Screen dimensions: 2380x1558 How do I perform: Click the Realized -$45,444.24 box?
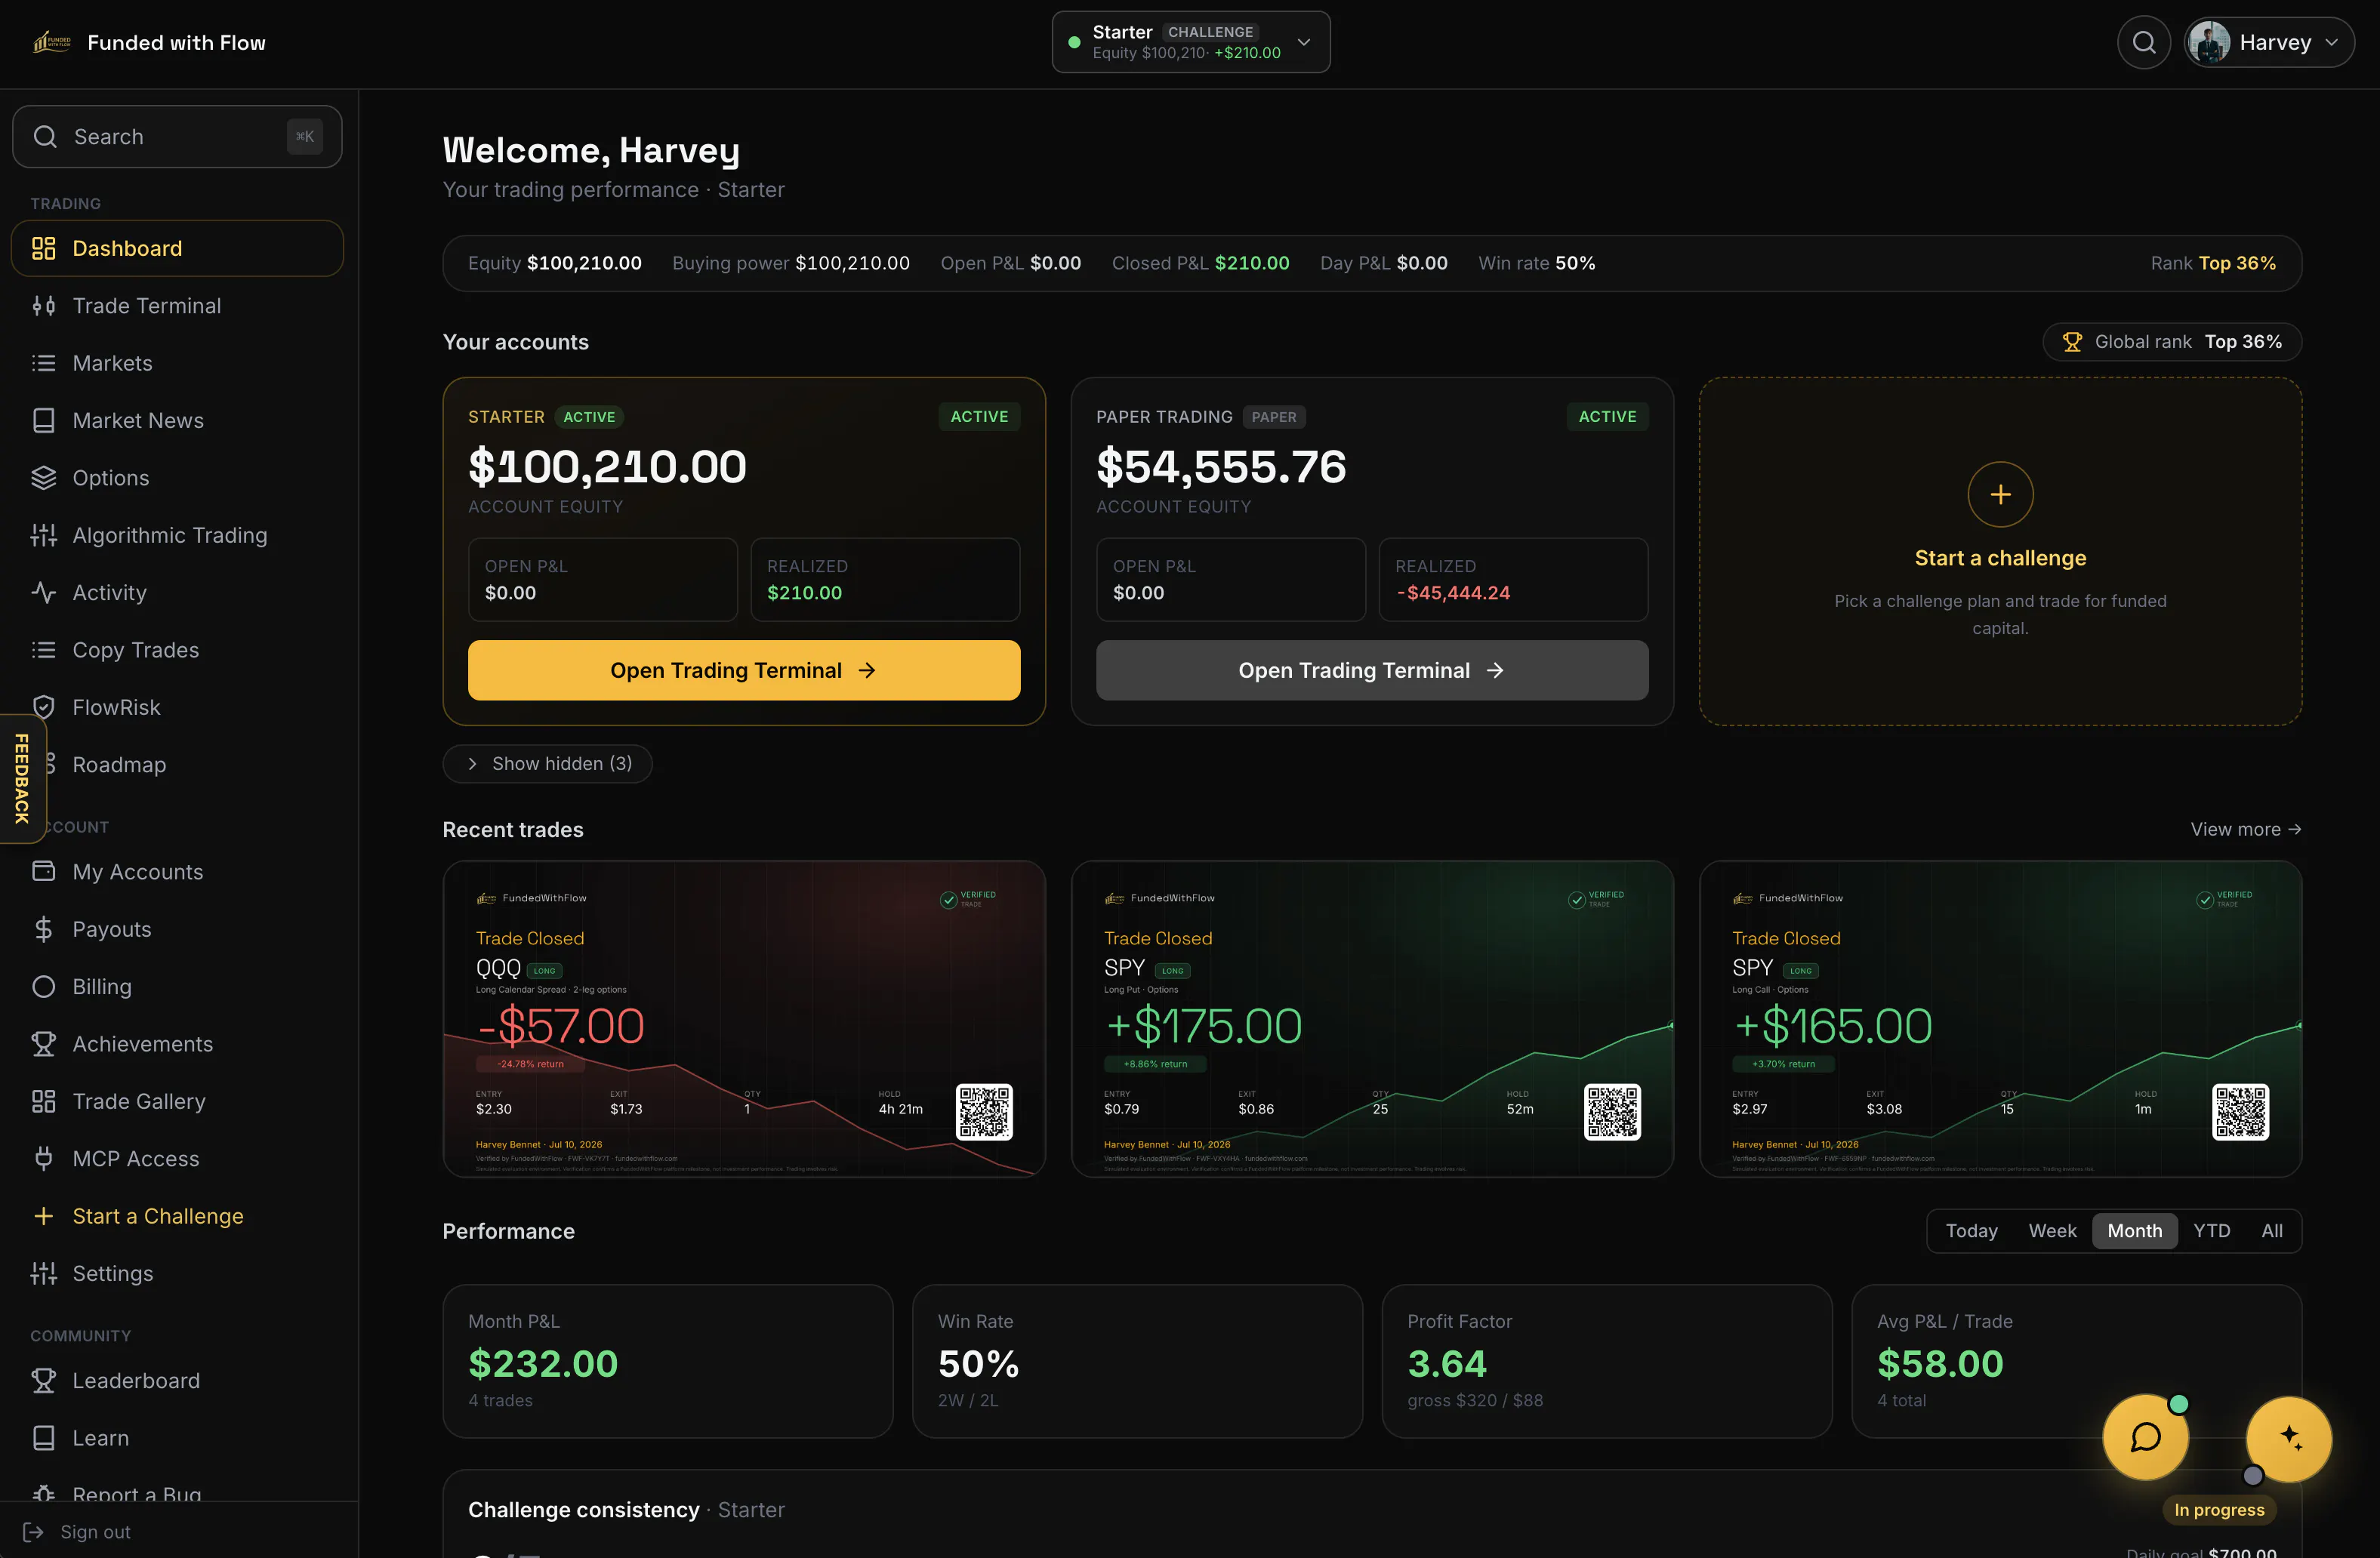(1513, 580)
